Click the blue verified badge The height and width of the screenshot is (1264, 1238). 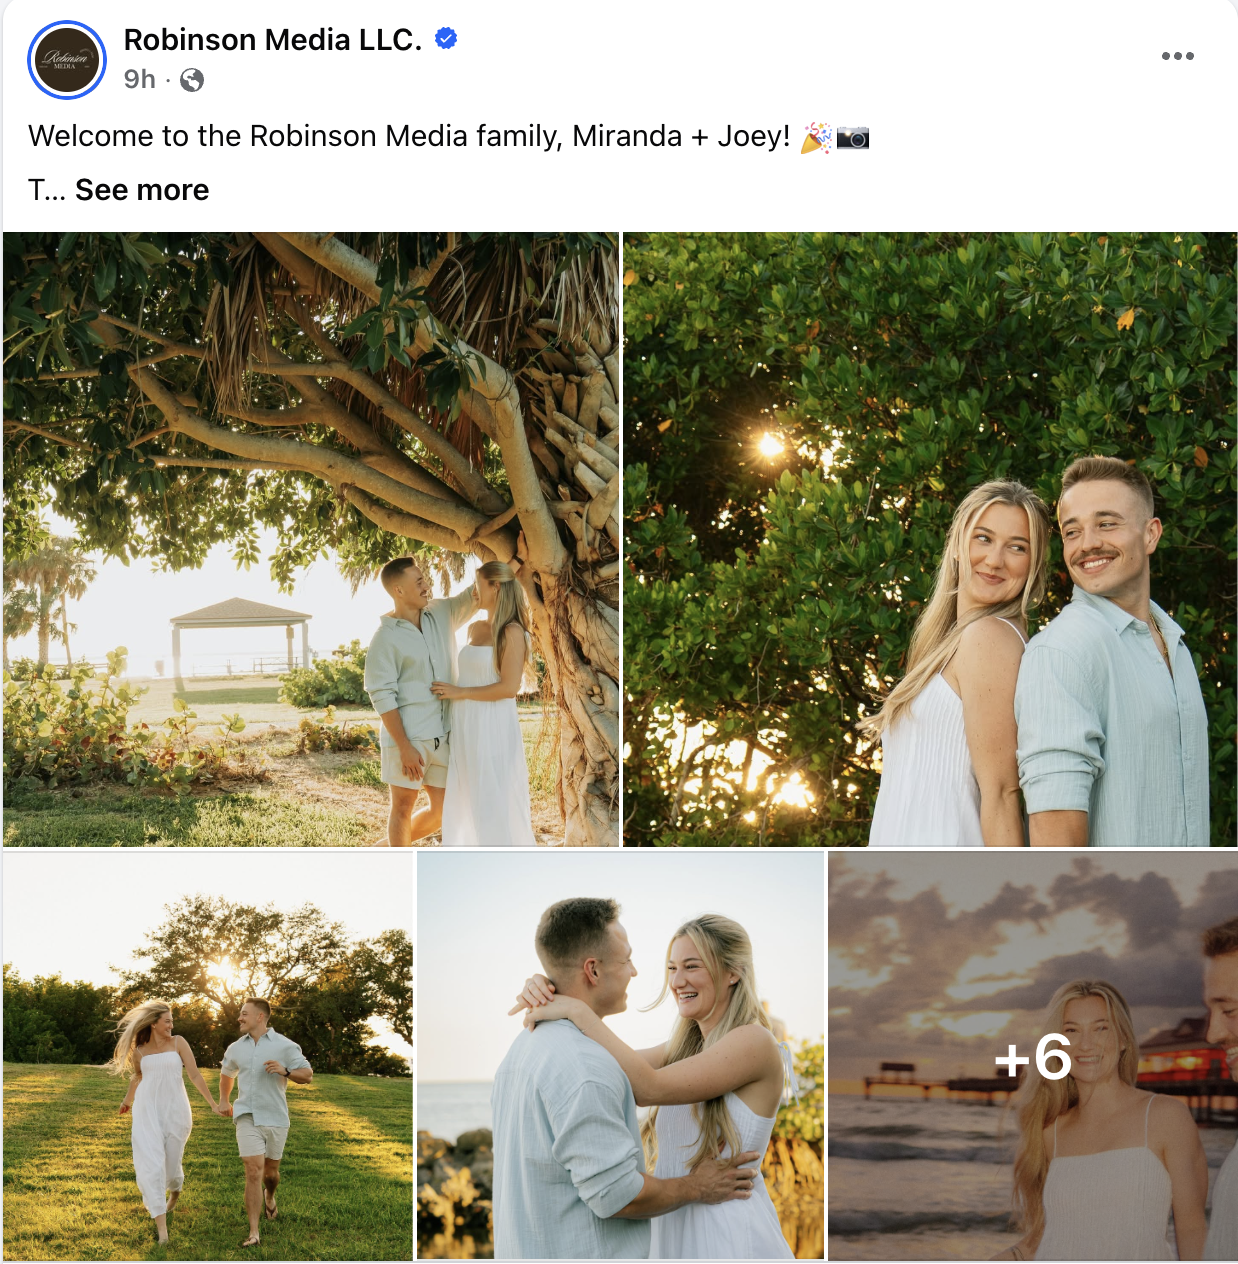pyautogui.click(x=446, y=39)
